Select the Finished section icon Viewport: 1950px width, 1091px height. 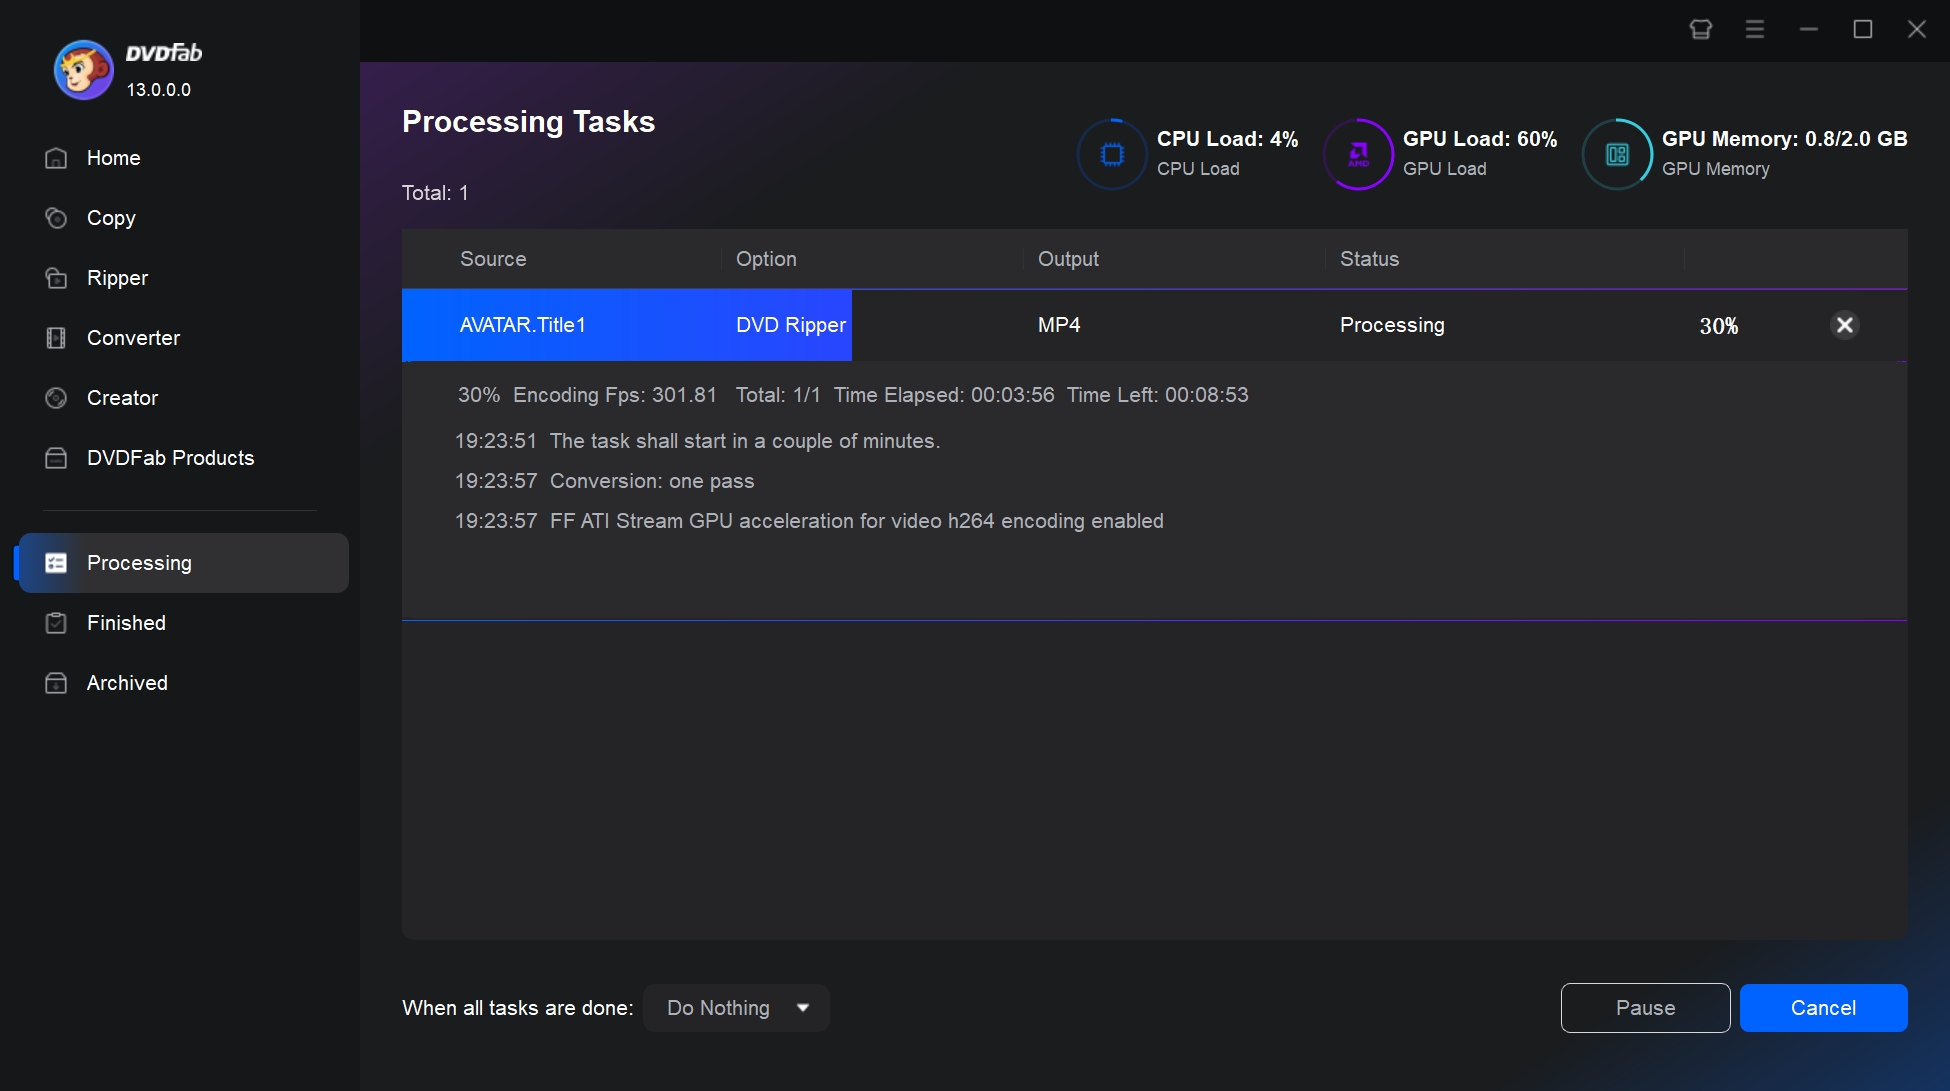54,621
